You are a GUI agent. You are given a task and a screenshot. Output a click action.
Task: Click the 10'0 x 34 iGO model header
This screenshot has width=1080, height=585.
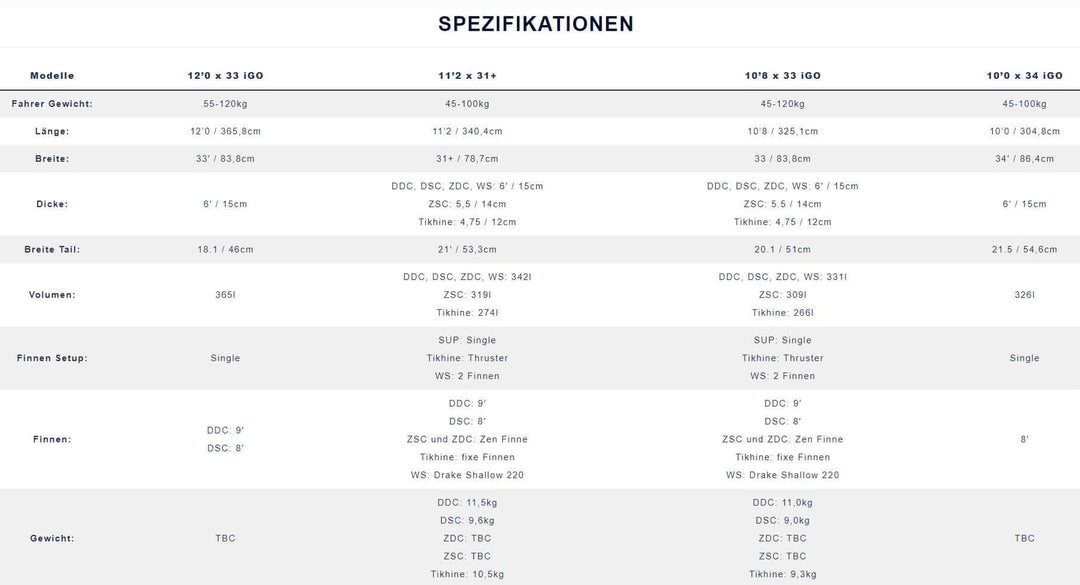coord(1024,76)
